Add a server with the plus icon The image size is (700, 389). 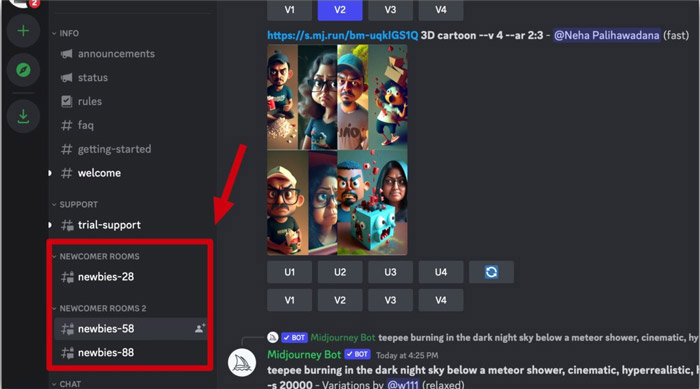click(23, 31)
